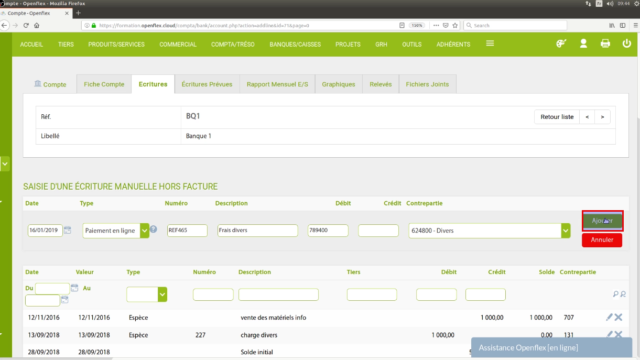Delete the 'vente des matériels info' row
This screenshot has height=360, width=640.
pyautogui.click(x=618, y=317)
